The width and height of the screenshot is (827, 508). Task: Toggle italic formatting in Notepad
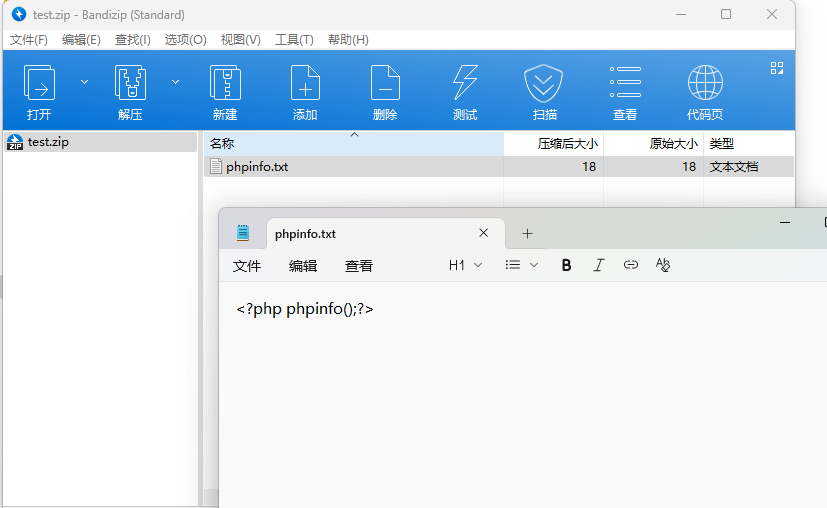click(599, 265)
